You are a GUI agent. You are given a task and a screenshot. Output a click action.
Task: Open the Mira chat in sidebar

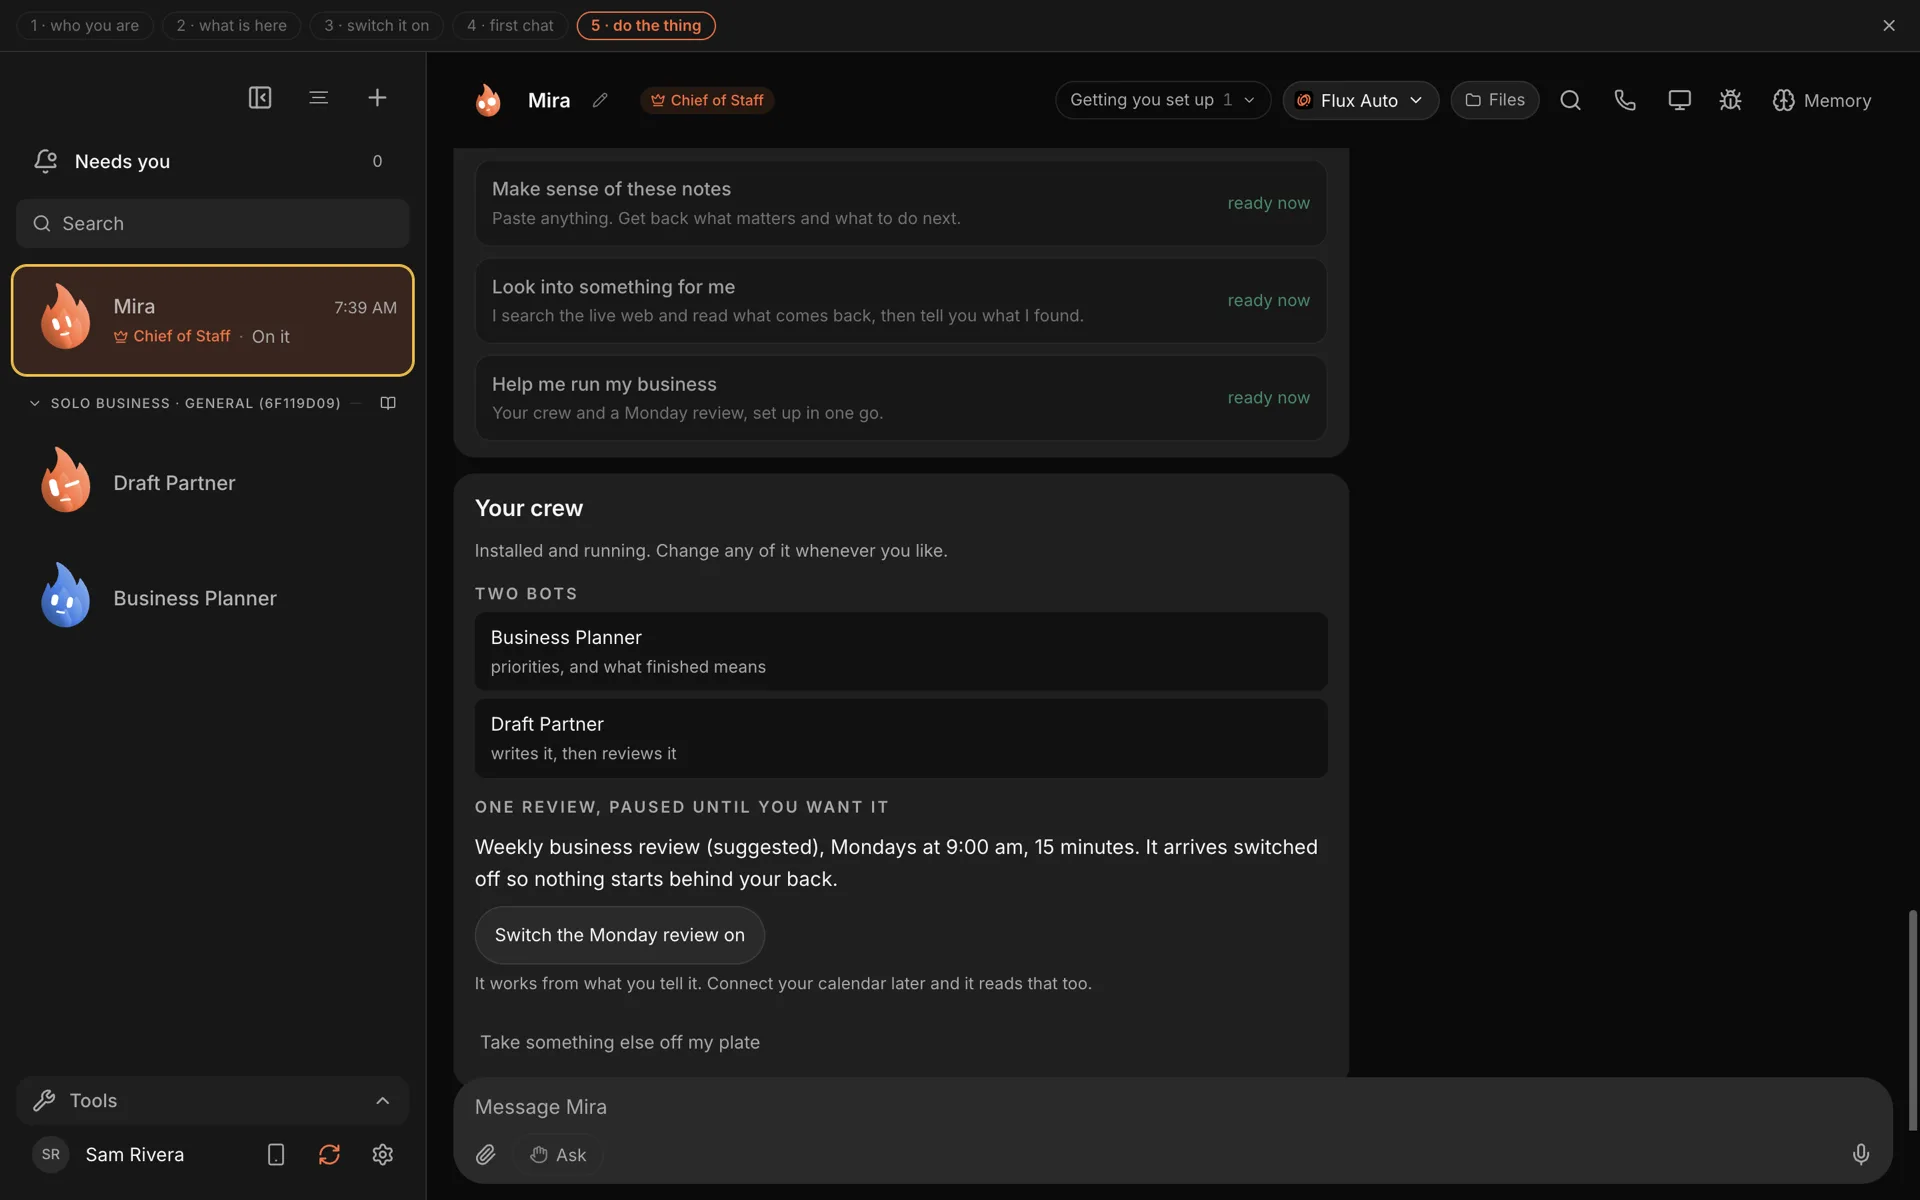click(x=213, y=320)
